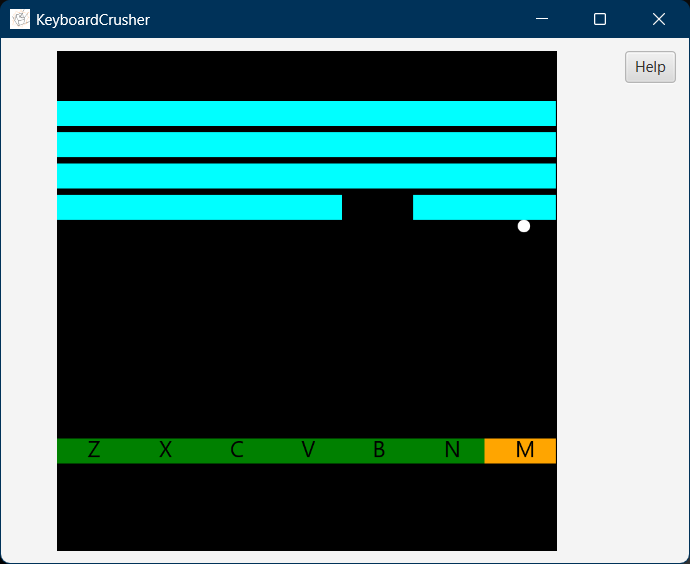
Task: Click the left piece of the broken brick row
Action: tap(199, 207)
